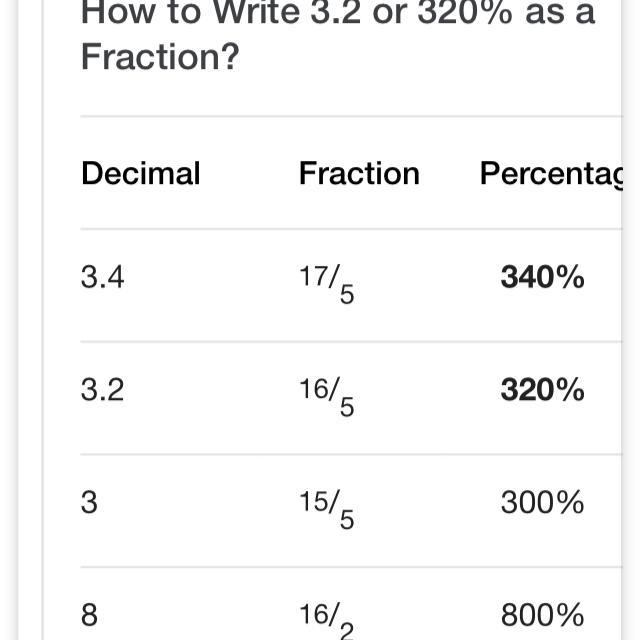The height and width of the screenshot is (640, 640).
Task: Click the decimal value 3 cell
Action: pyautogui.click(x=89, y=502)
